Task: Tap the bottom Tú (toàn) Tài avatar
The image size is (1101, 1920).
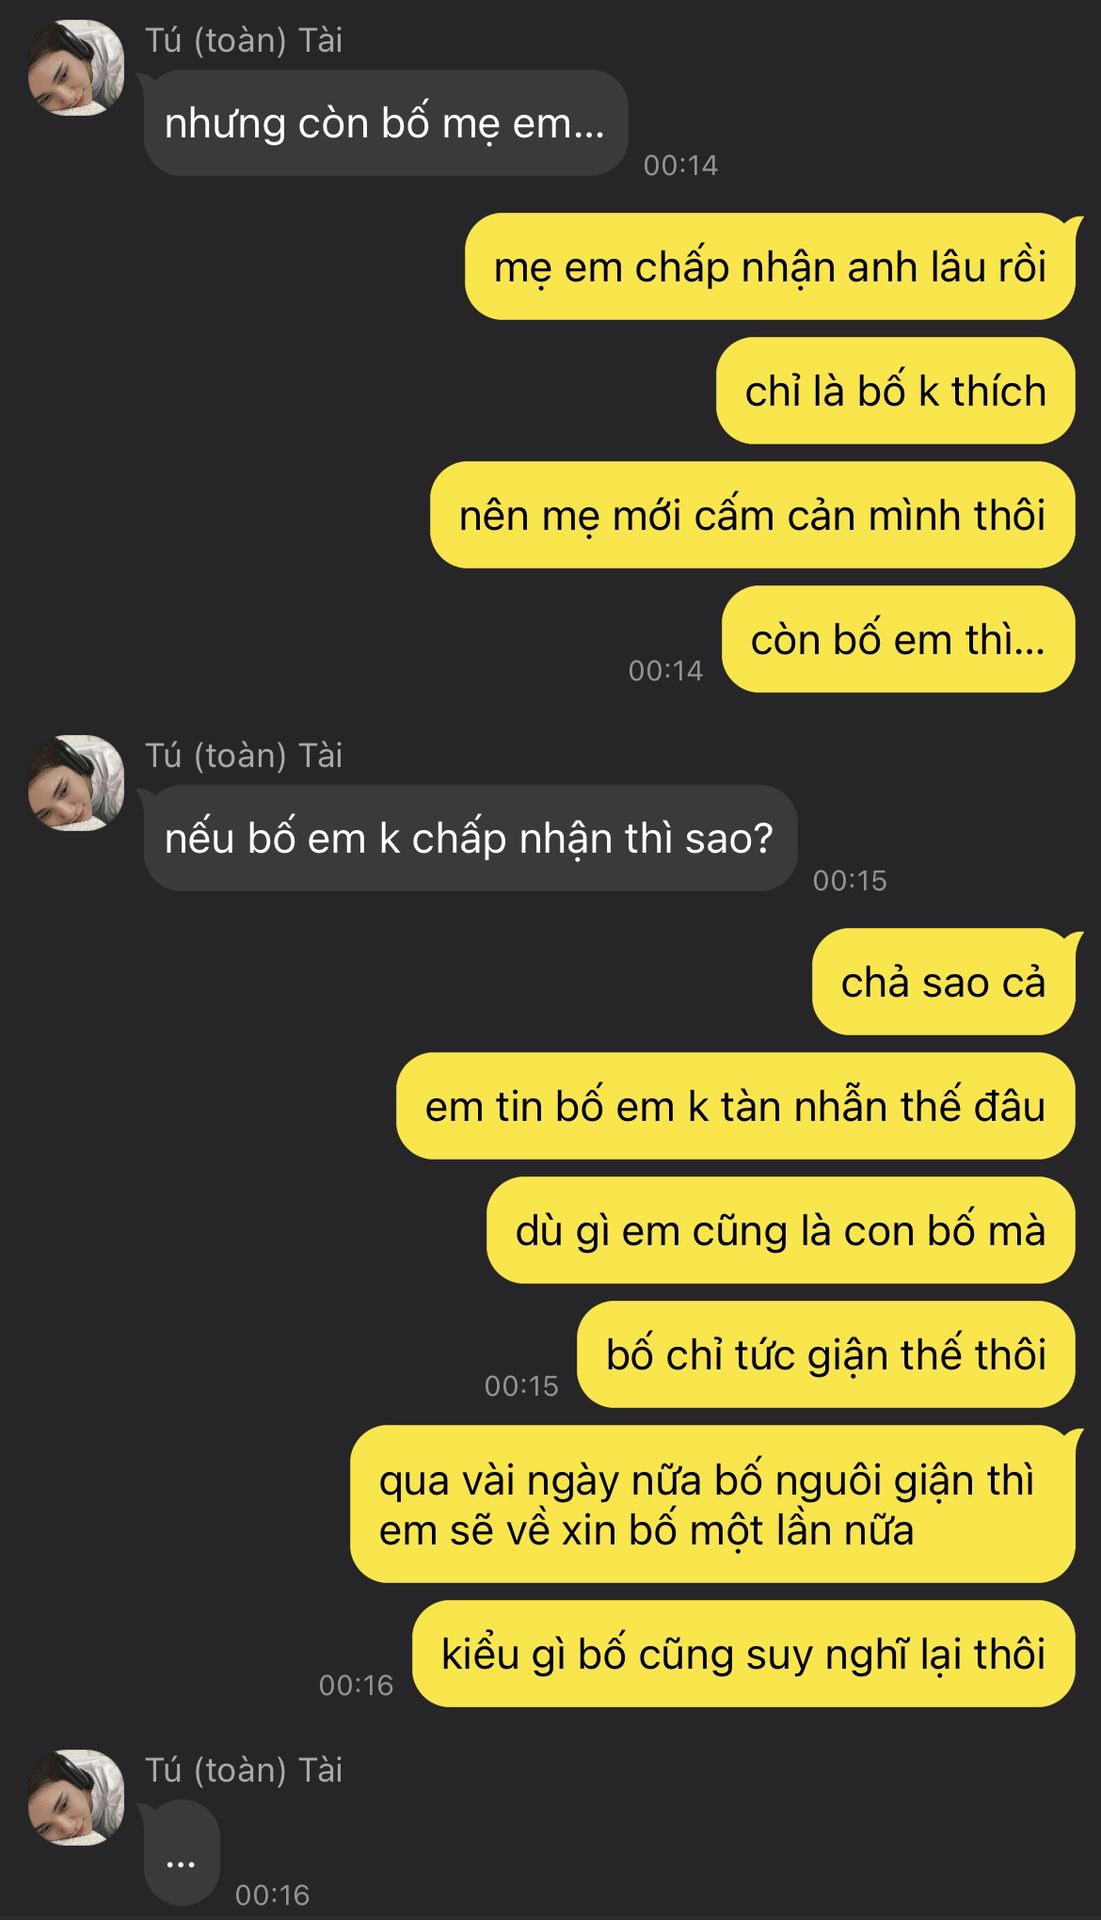Action: click(x=76, y=1797)
